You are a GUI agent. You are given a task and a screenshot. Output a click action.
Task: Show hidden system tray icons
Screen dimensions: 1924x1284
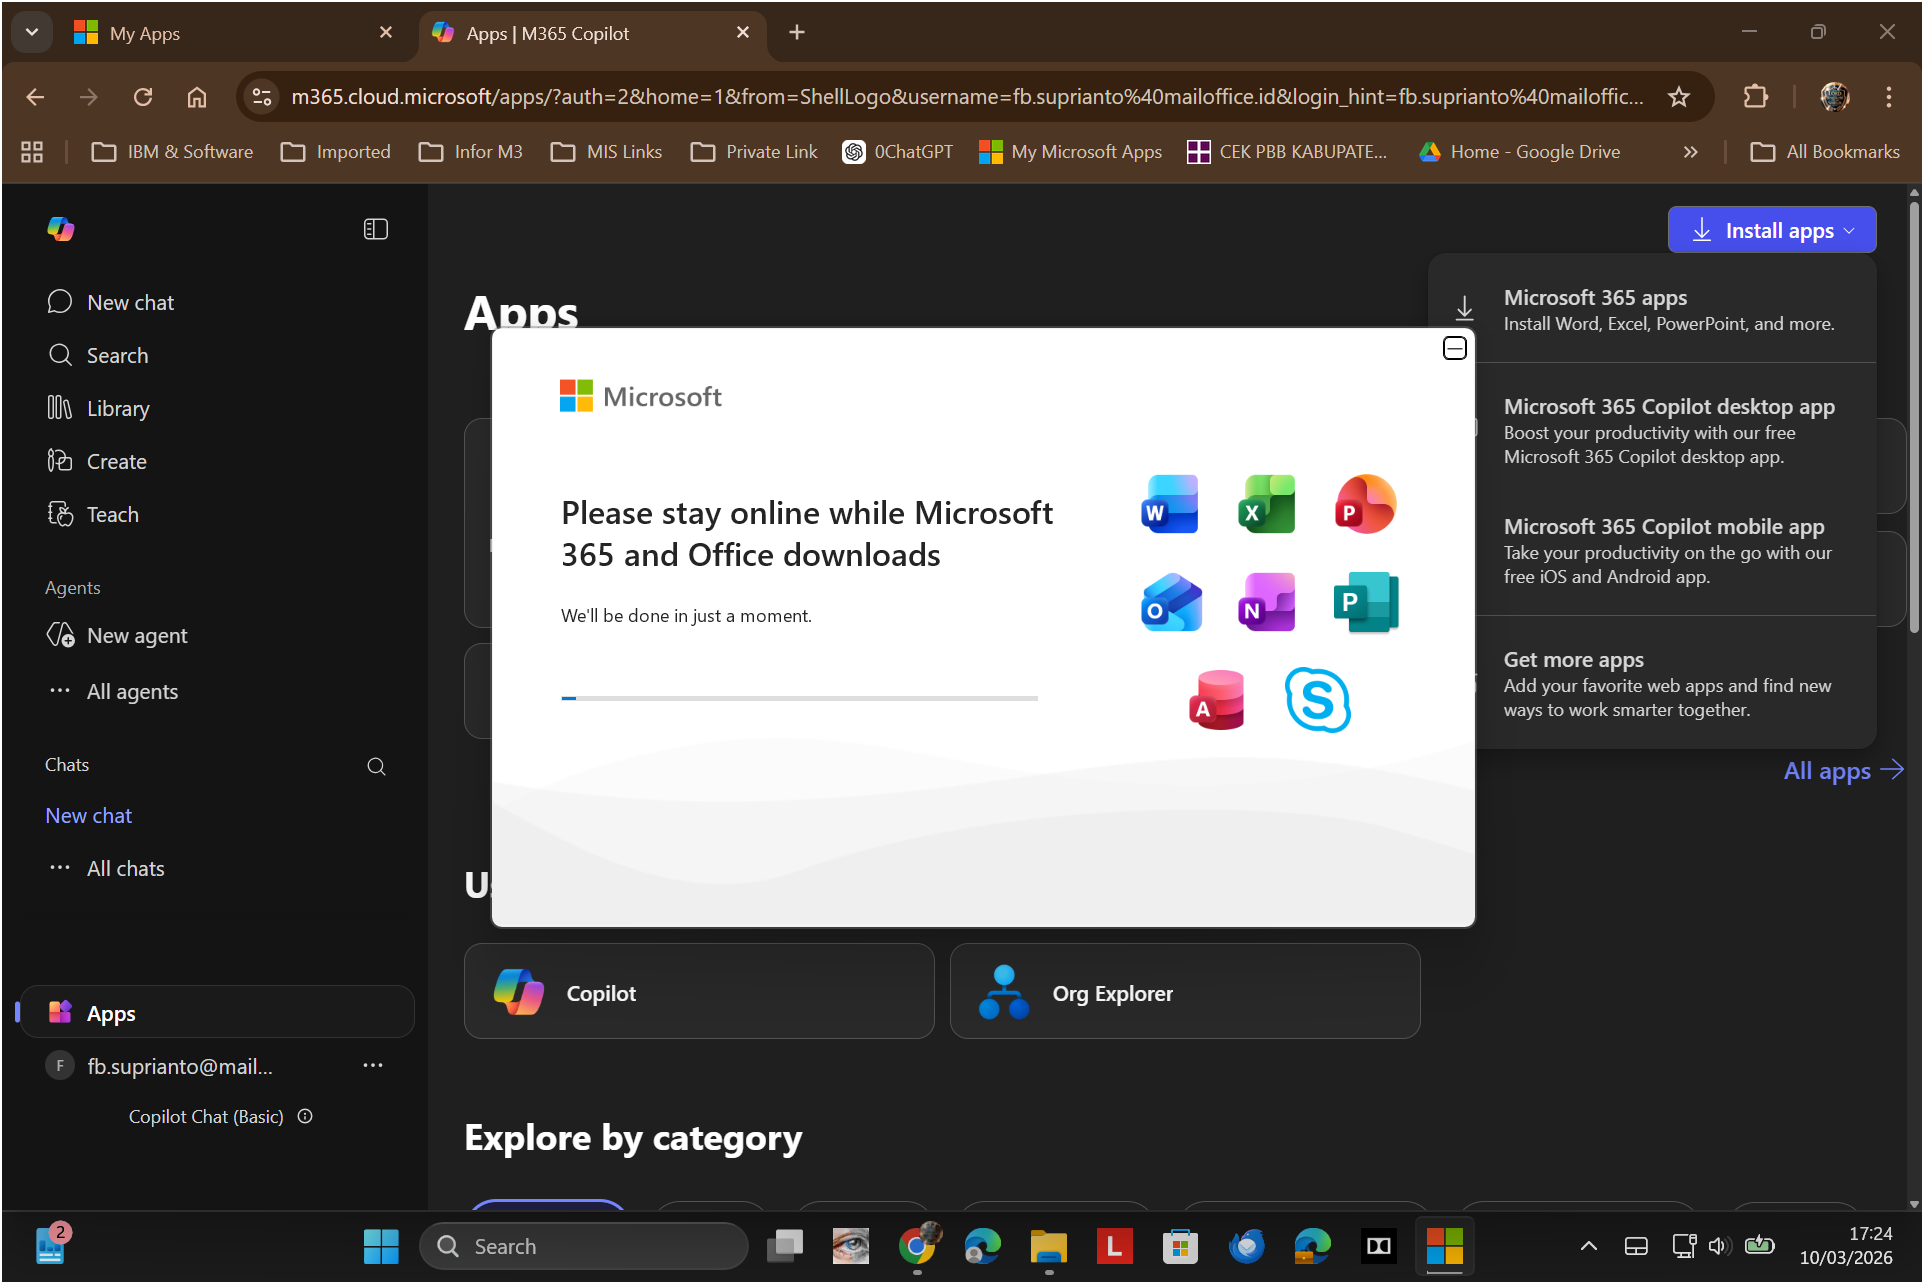[1588, 1246]
